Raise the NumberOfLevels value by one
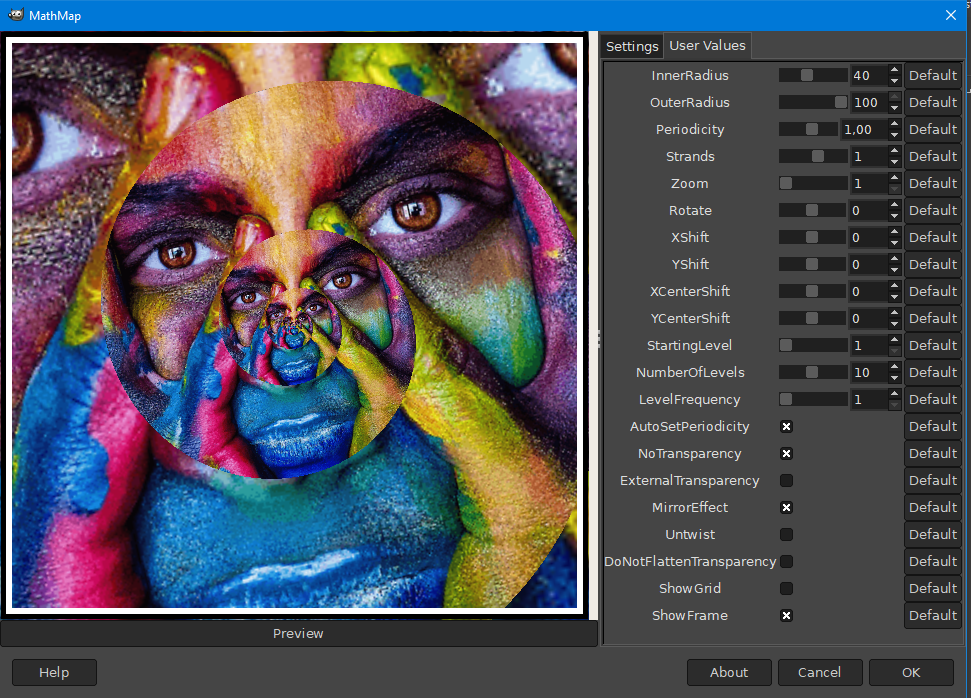971x698 pixels. coord(894,367)
